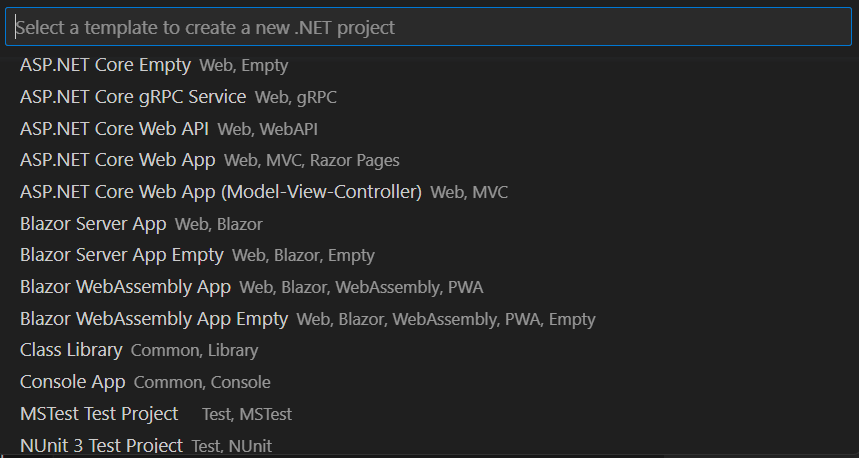The width and height of the screenshot is (859, 458).
Task: Choose the Blazor WebAssembly App template
Action: pyautogui.click(x=125, y=288)
